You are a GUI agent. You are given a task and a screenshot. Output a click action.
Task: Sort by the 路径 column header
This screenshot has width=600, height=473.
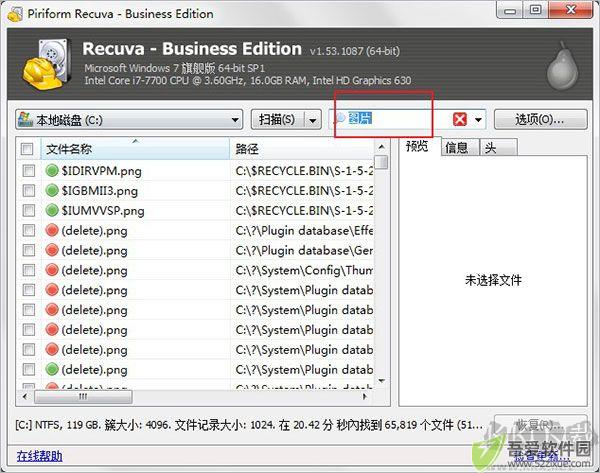pyautogui.click(x=302, y=149)
